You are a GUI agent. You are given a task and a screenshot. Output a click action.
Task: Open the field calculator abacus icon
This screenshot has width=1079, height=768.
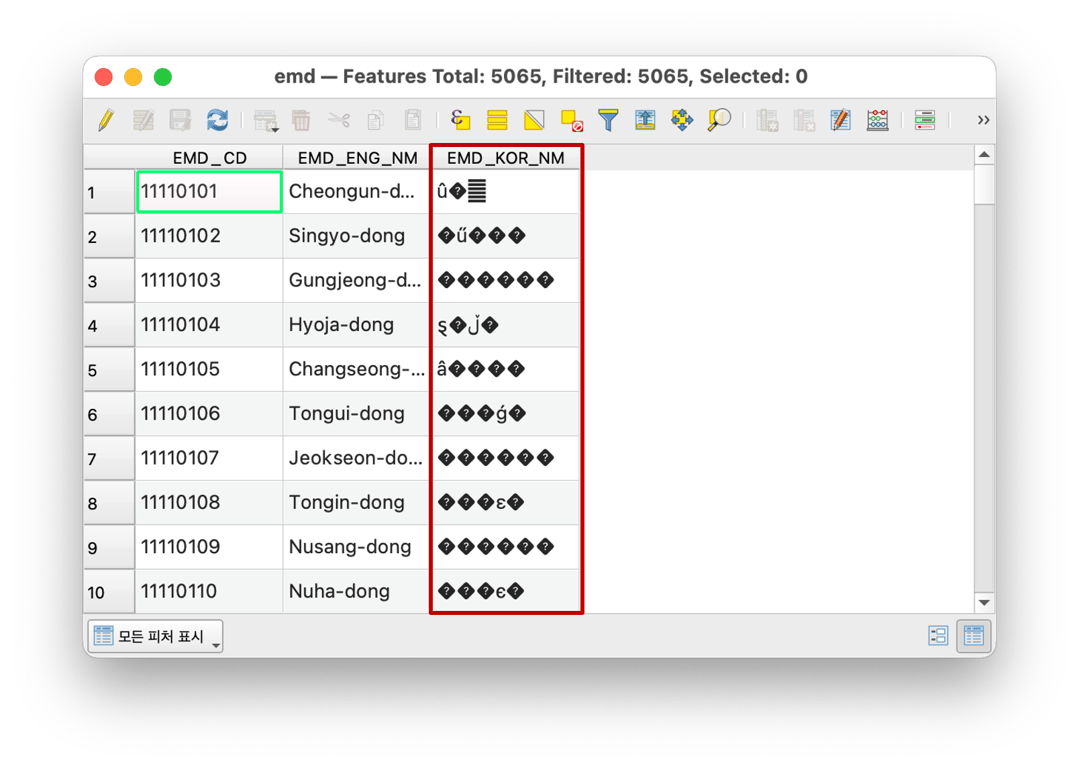coord(877,120)
